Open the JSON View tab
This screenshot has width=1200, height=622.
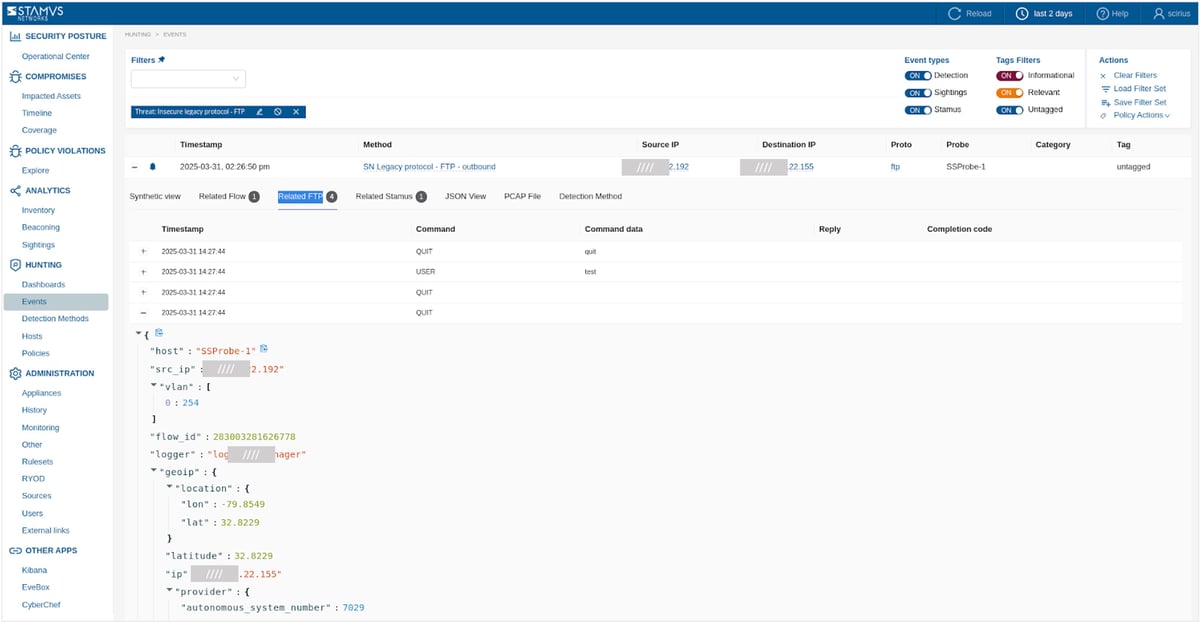point(465,197)
